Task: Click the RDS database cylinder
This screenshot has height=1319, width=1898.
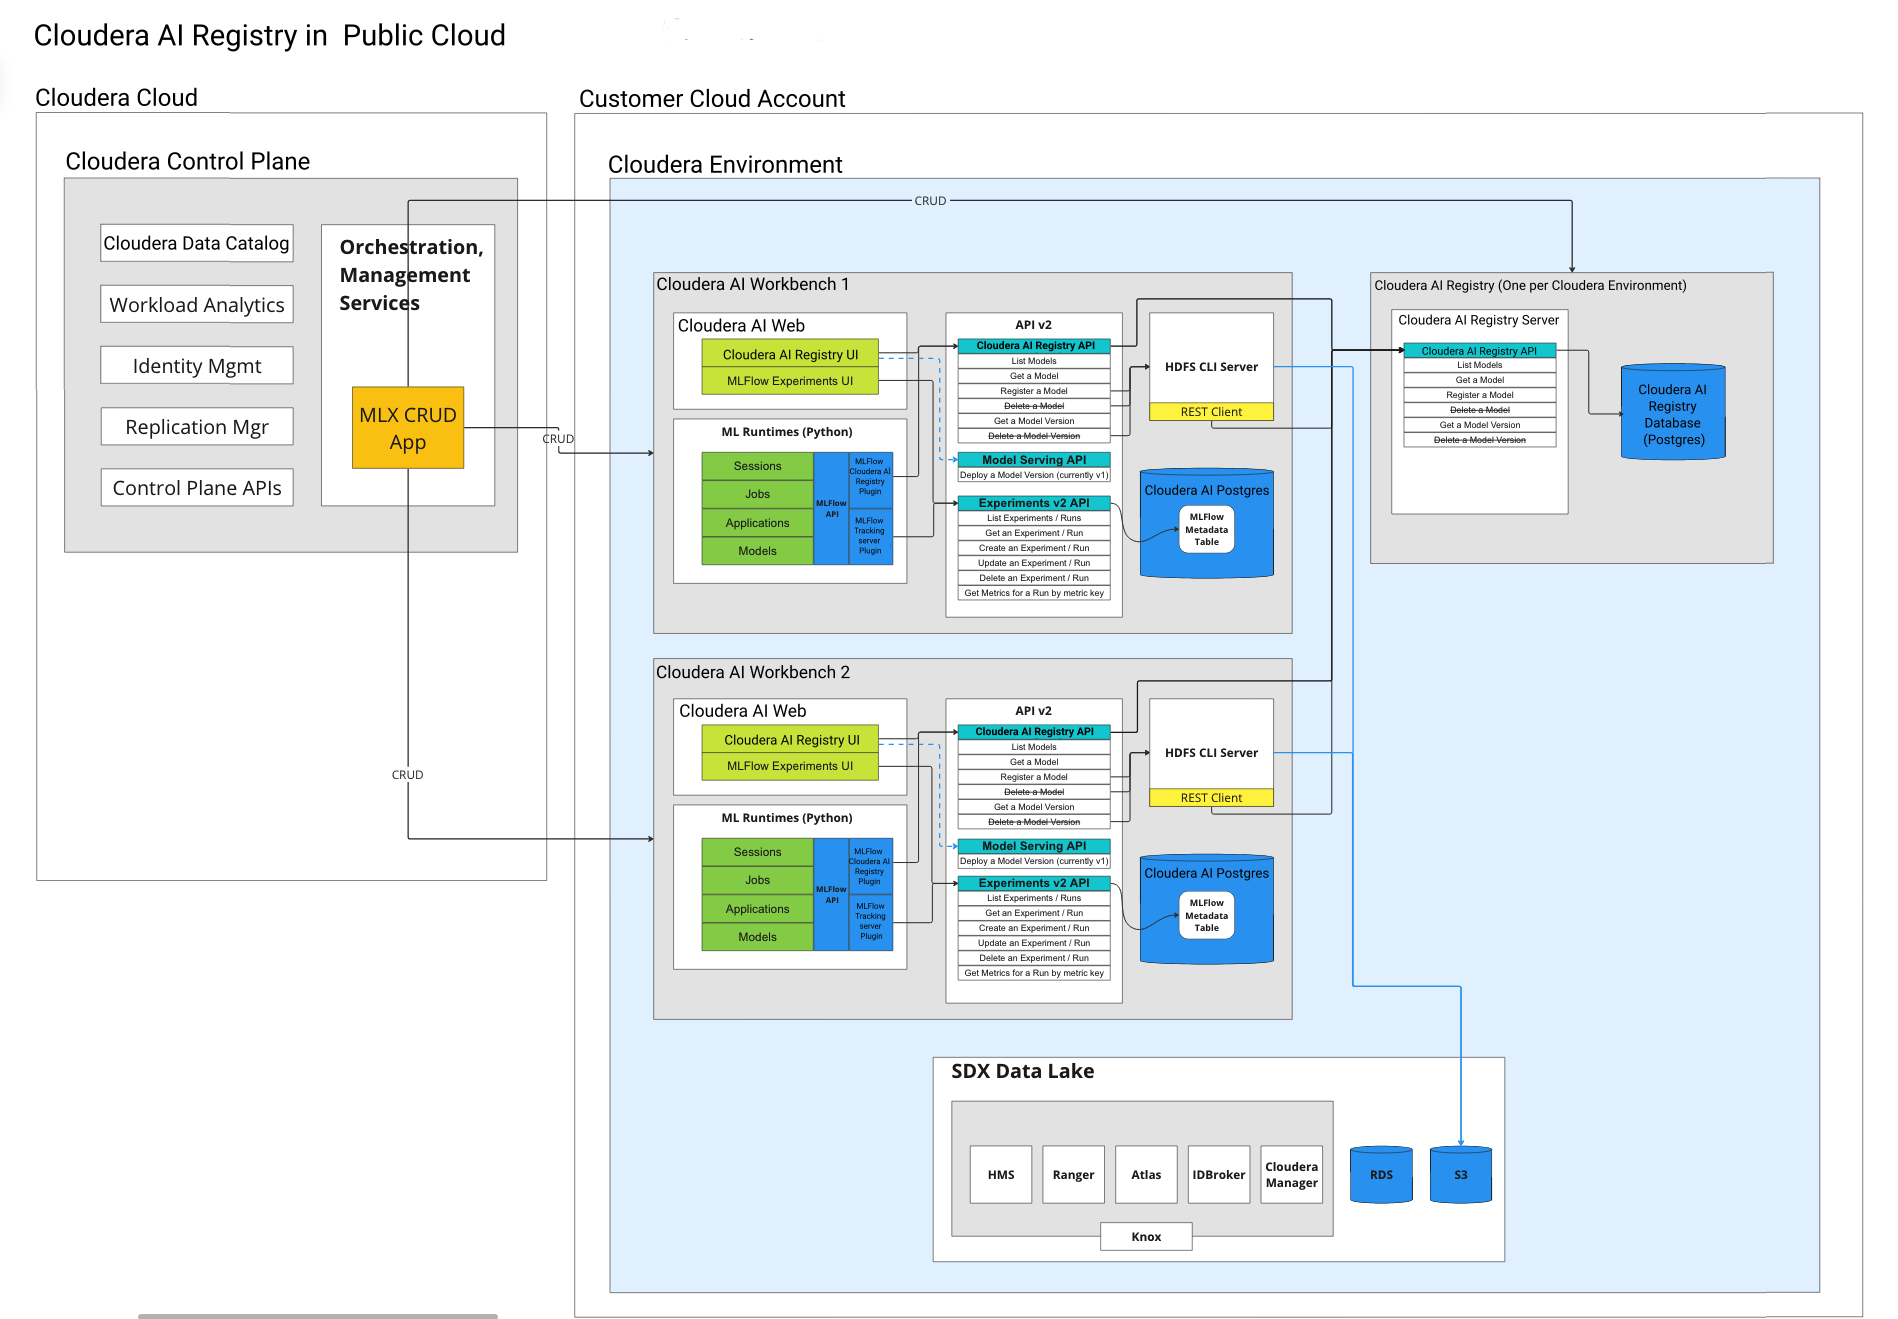Action: [x=1381, y=1175]
